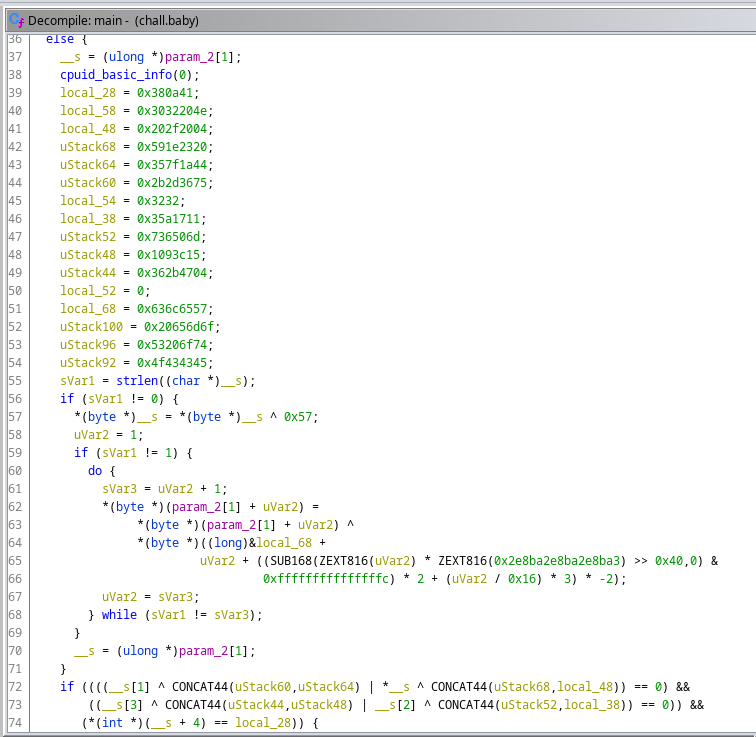The height and width of the screenshot is (737, 756).
Task: Select the local_52 variable assignment
Action: (87, 291)
